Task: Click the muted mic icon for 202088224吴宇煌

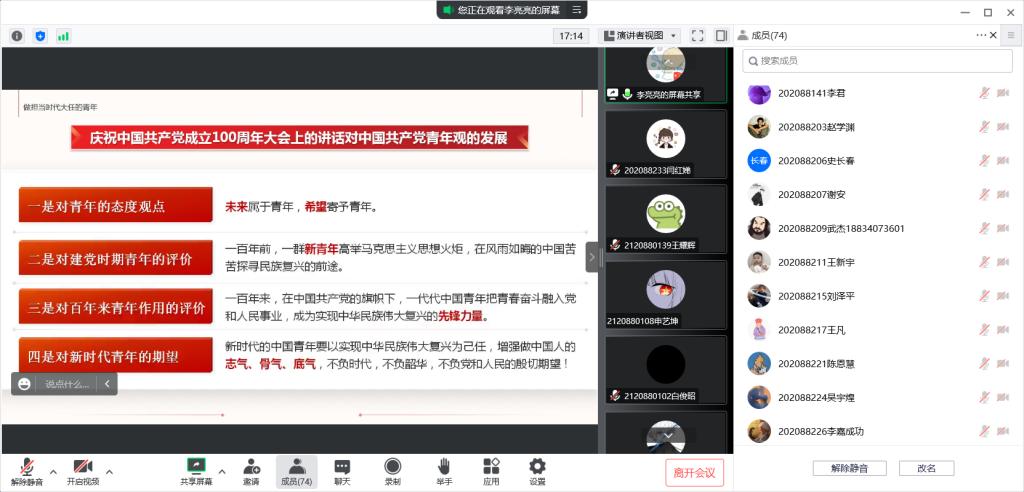Action: pyautogui.click(x=984, y=397)
